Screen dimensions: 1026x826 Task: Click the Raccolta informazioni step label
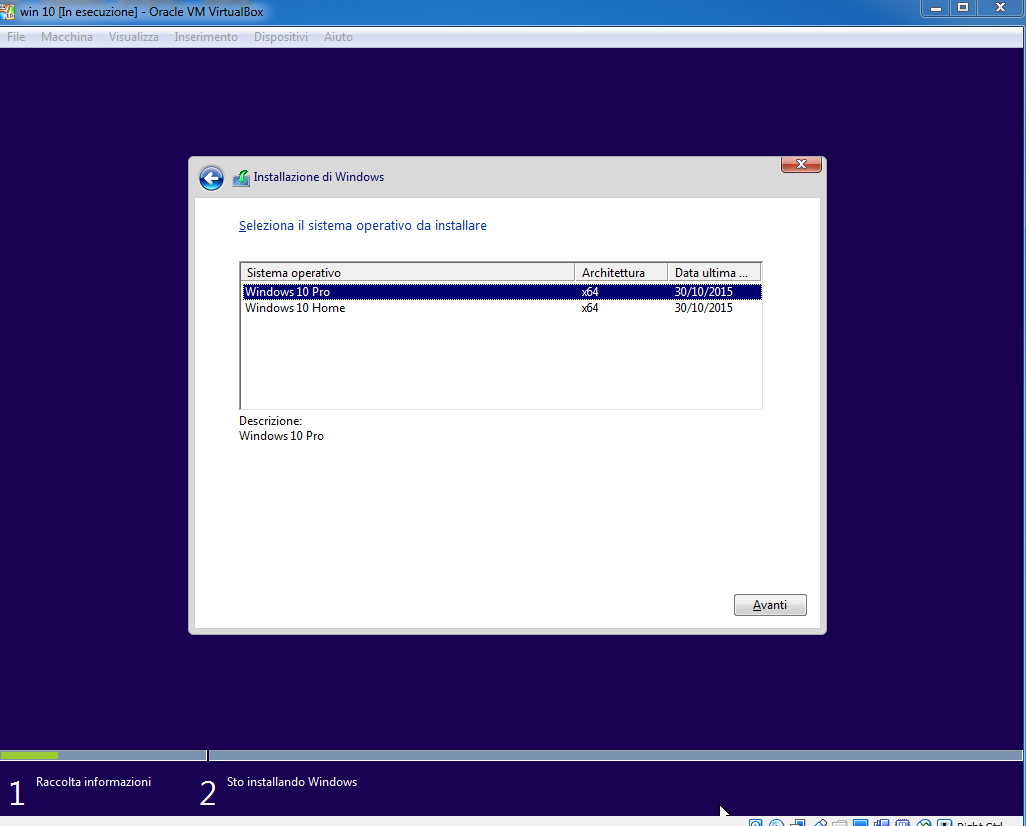[x=94, y=781]
